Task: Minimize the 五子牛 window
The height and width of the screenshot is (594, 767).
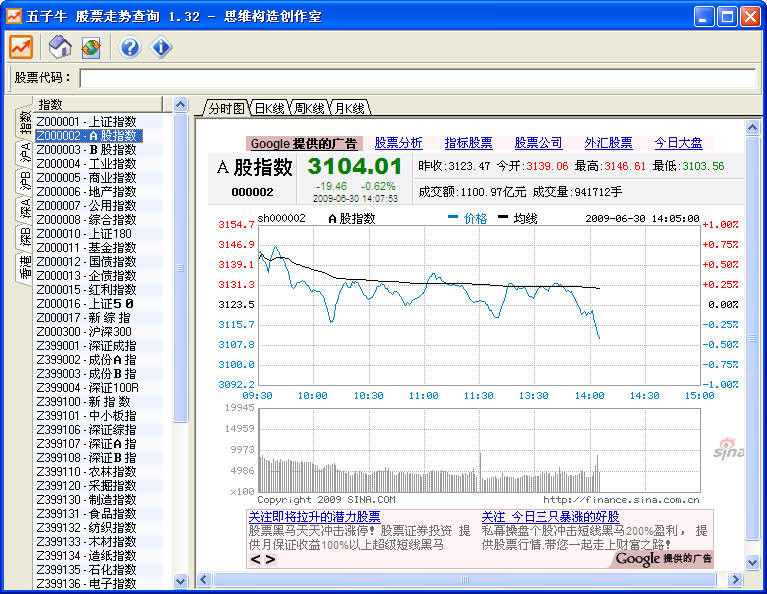Action: (x=703, y=16)
